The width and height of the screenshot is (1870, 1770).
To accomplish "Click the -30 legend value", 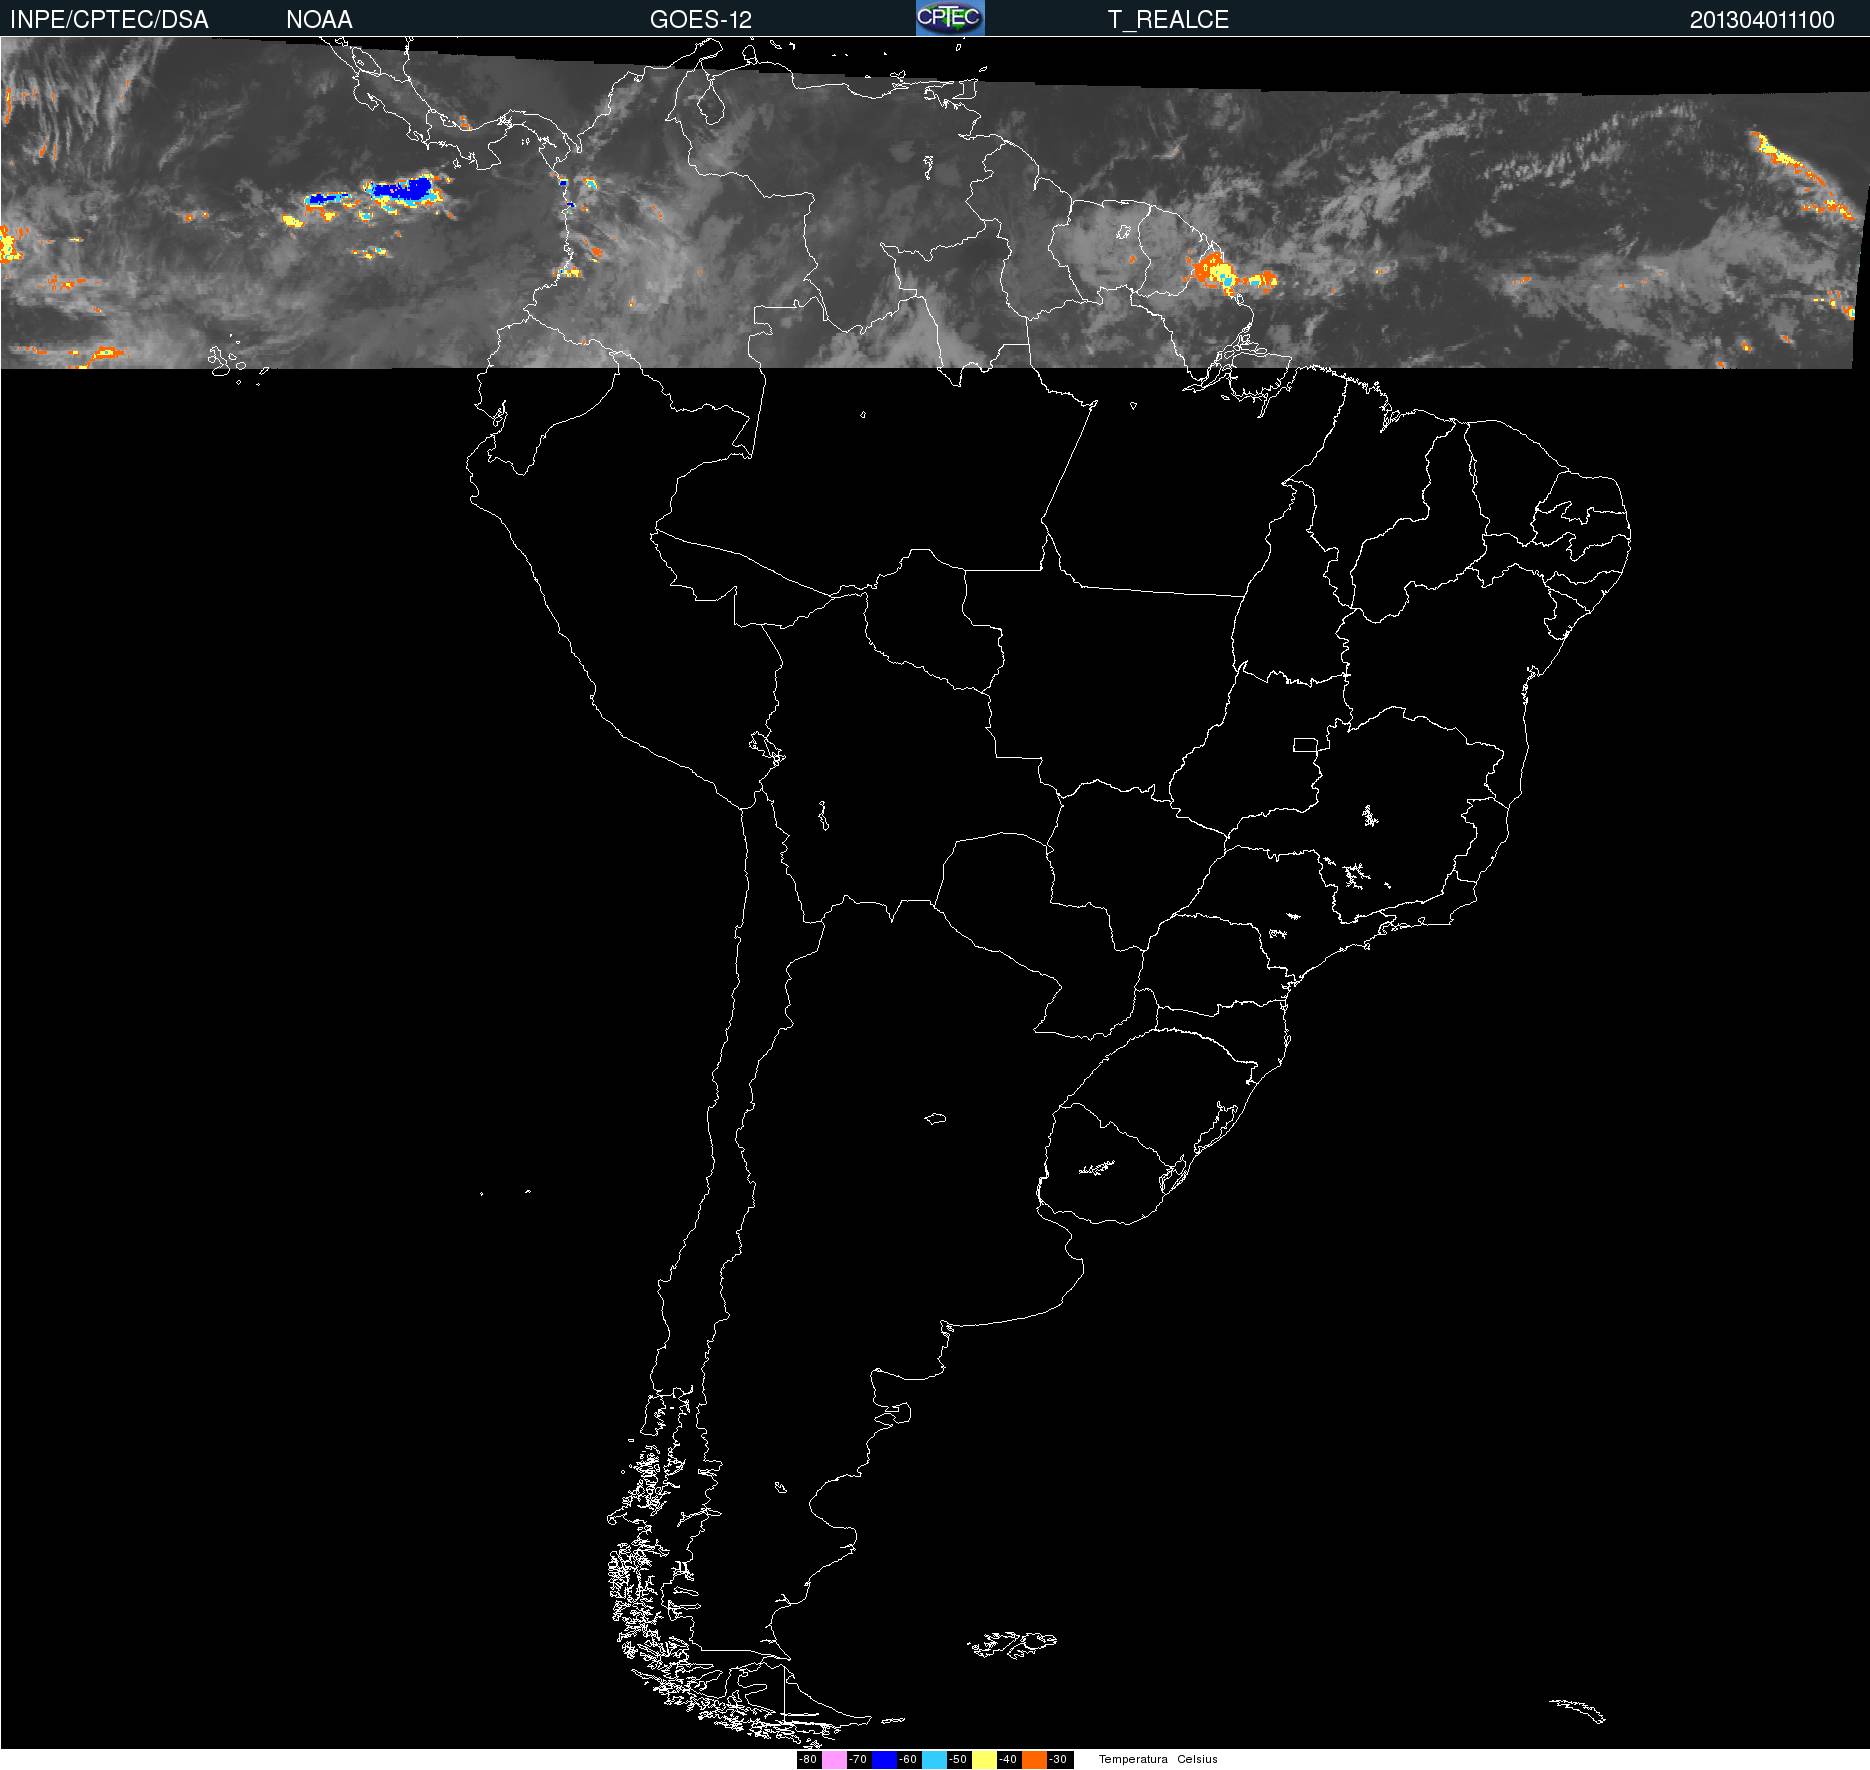I will pos(1060,1760).
